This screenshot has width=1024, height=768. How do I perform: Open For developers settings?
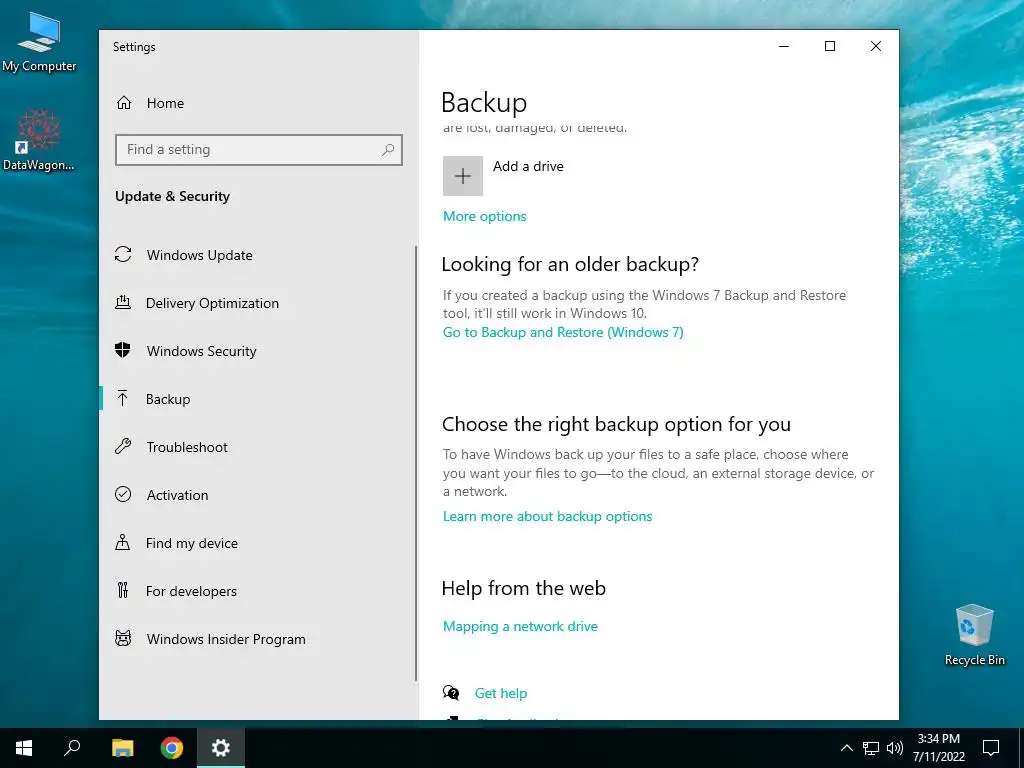pos(259,591)
